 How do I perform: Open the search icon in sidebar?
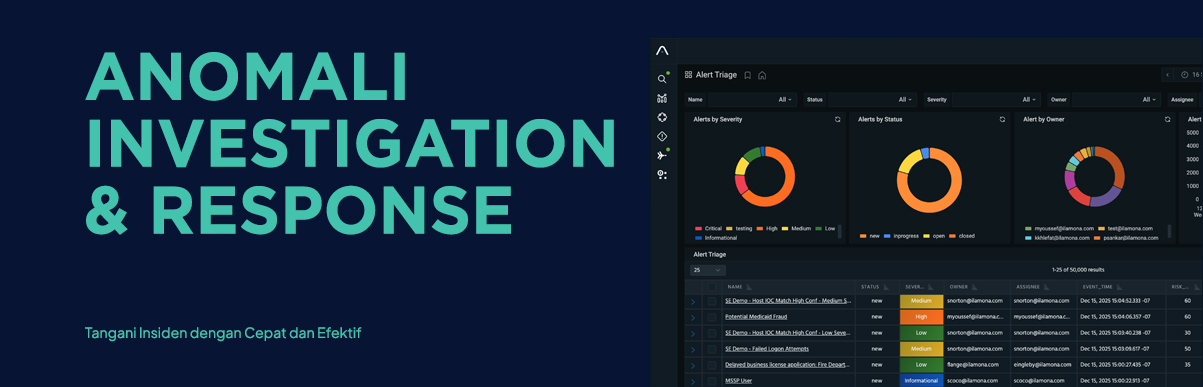[662, 79]
